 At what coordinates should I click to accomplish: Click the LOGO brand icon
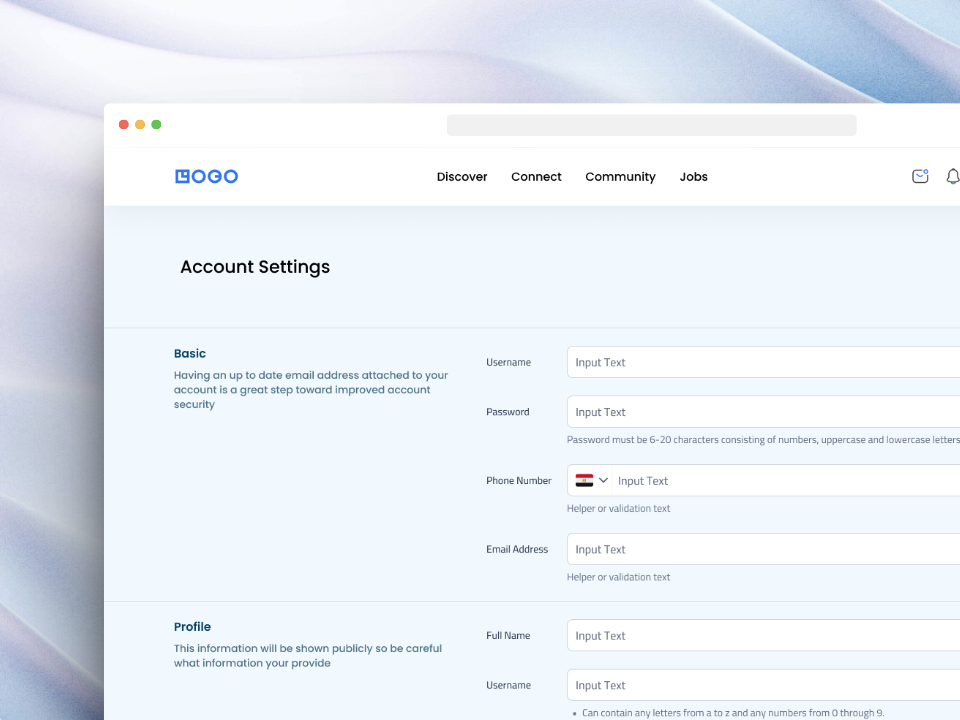(x=206, y=176)
